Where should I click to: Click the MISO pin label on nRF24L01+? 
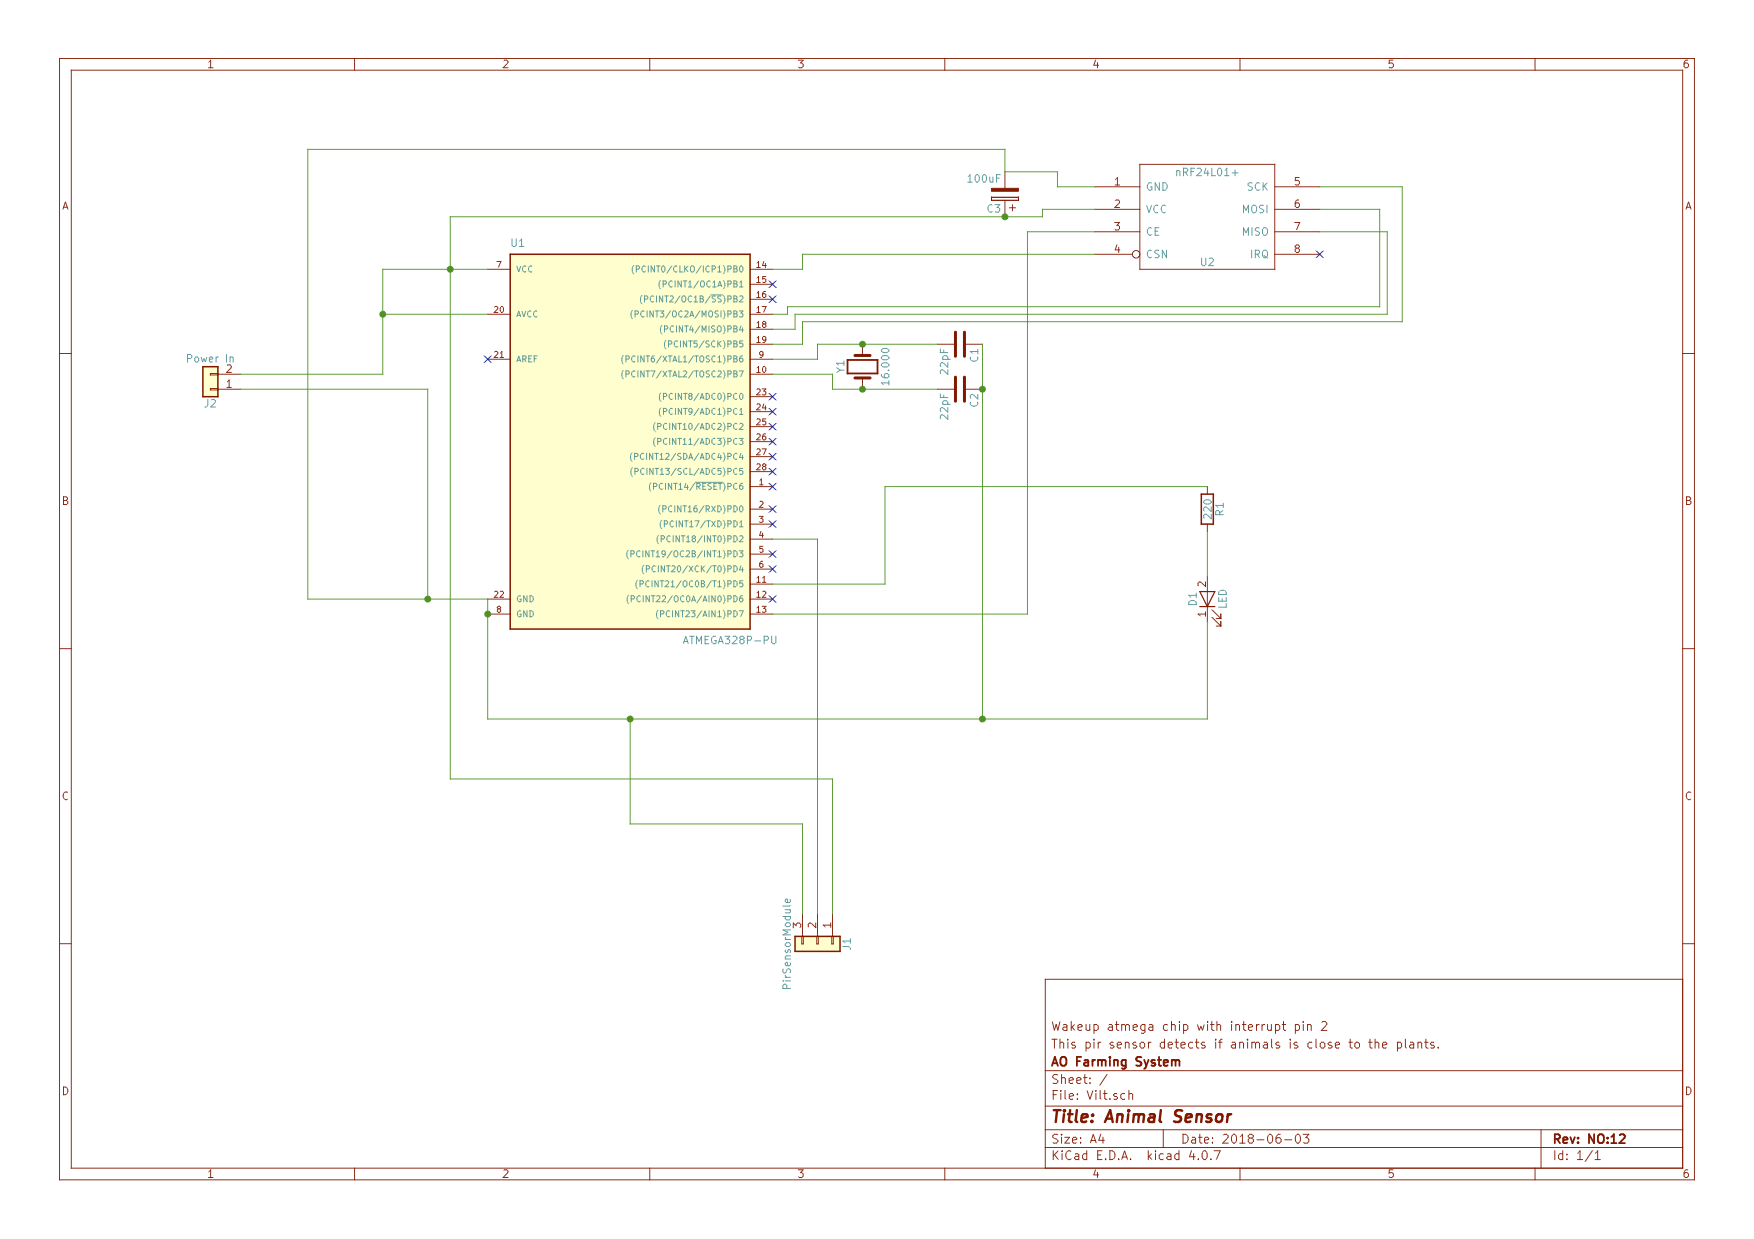pyautogui.click(x=1255, y=232)
